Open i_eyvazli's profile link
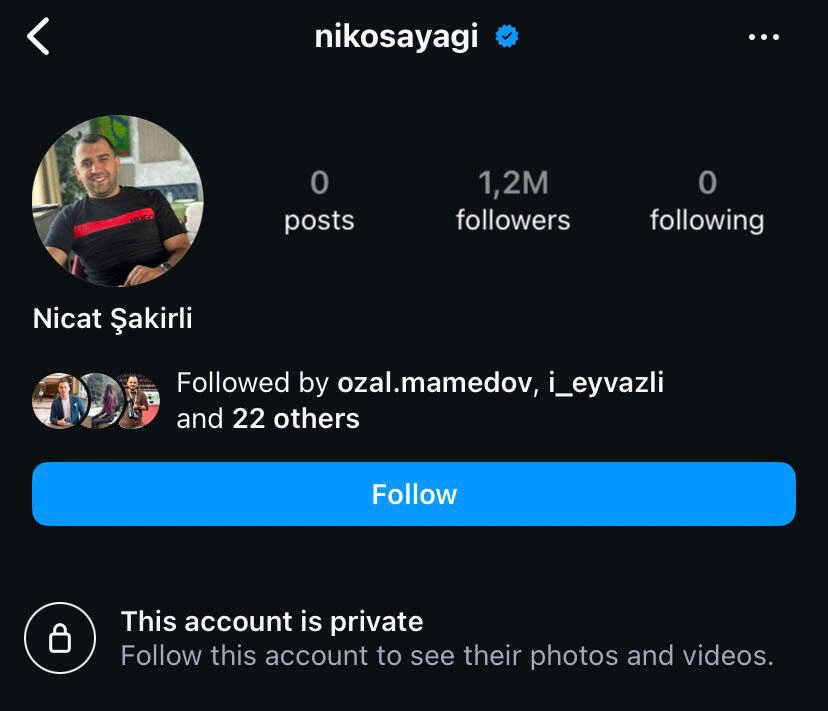This screenshot has height=711, width=828. (x=607, y=383)
